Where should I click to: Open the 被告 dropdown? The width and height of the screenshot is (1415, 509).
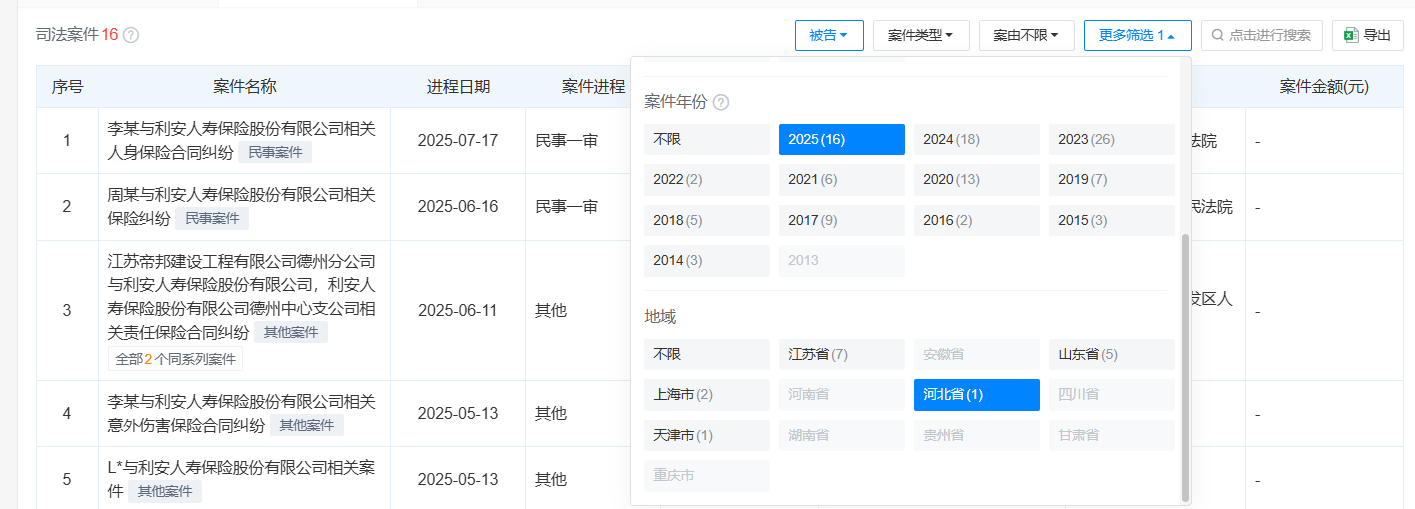[829, 35]
